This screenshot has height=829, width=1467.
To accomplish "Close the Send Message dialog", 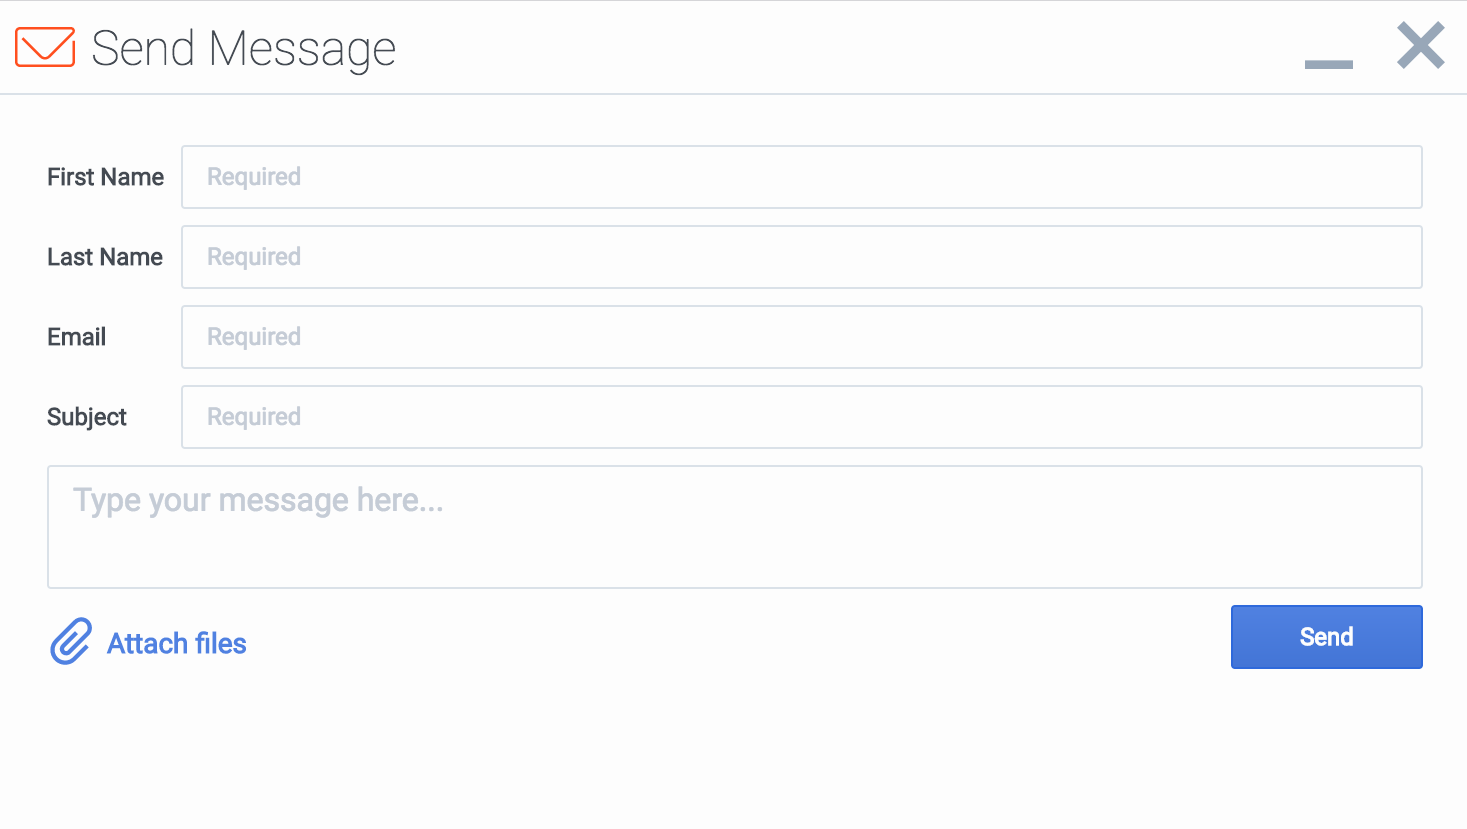I will click(1420, 46).
